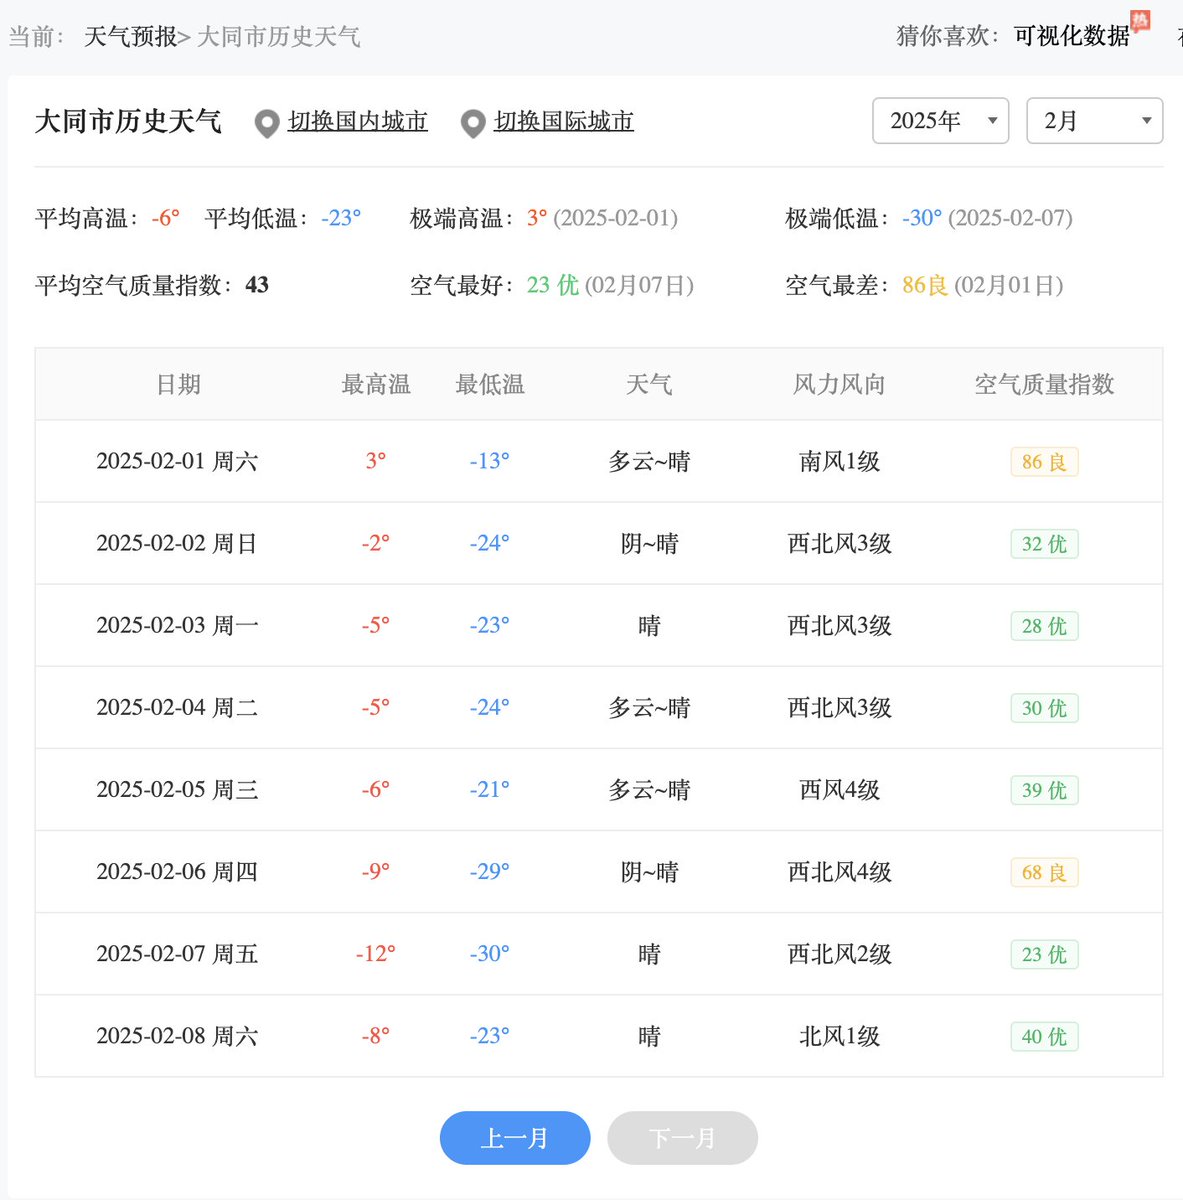This screenshot has width=1183, height=1200.
Task: Open the 切换国内城市 link
Action: pos(358,122)
